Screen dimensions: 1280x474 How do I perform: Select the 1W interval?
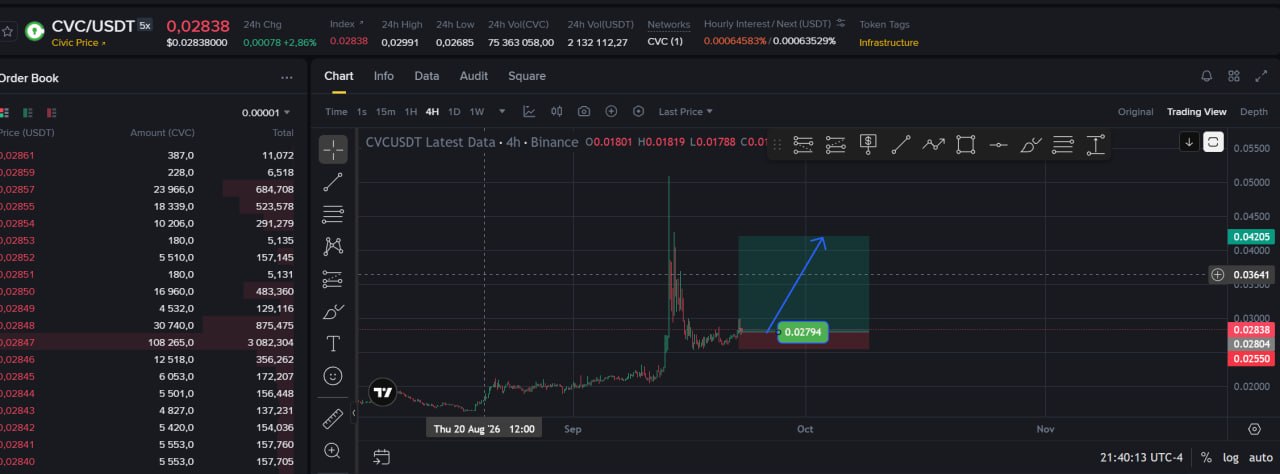[477, 112]
